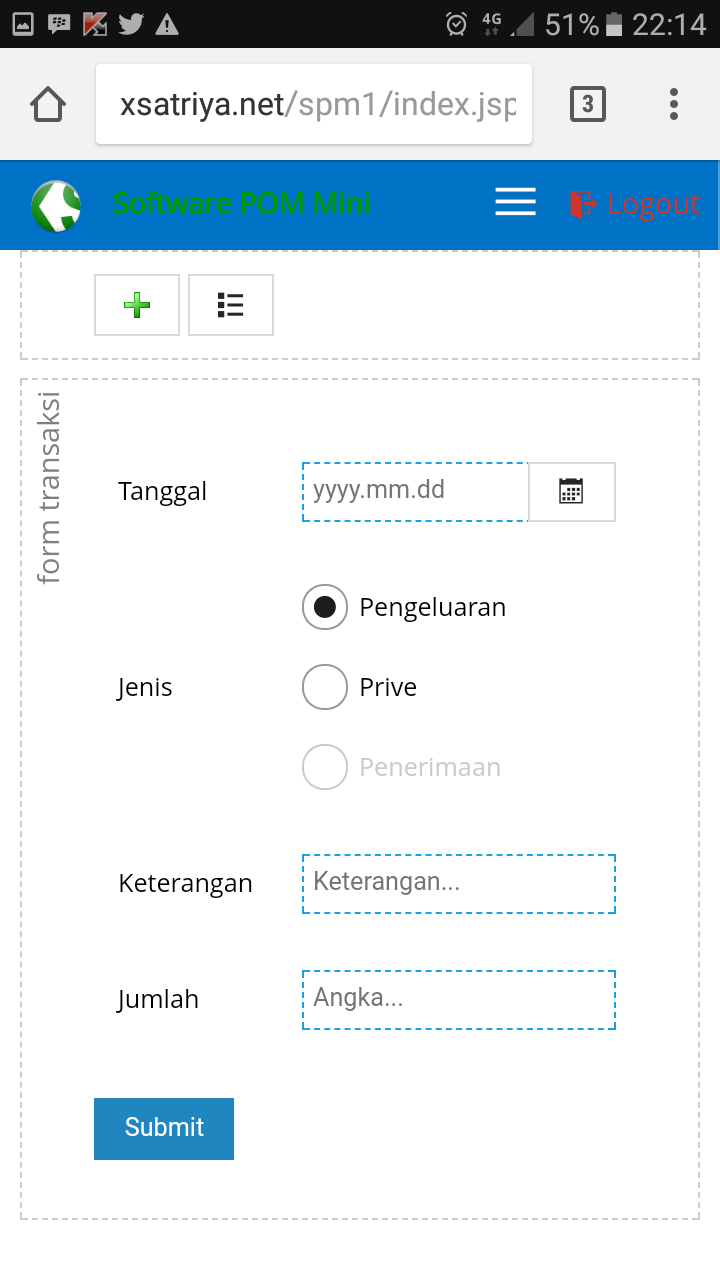Tap the Twitter notification icon in status bar
This screenshot has width=720, height=1280.
point(131,24)
